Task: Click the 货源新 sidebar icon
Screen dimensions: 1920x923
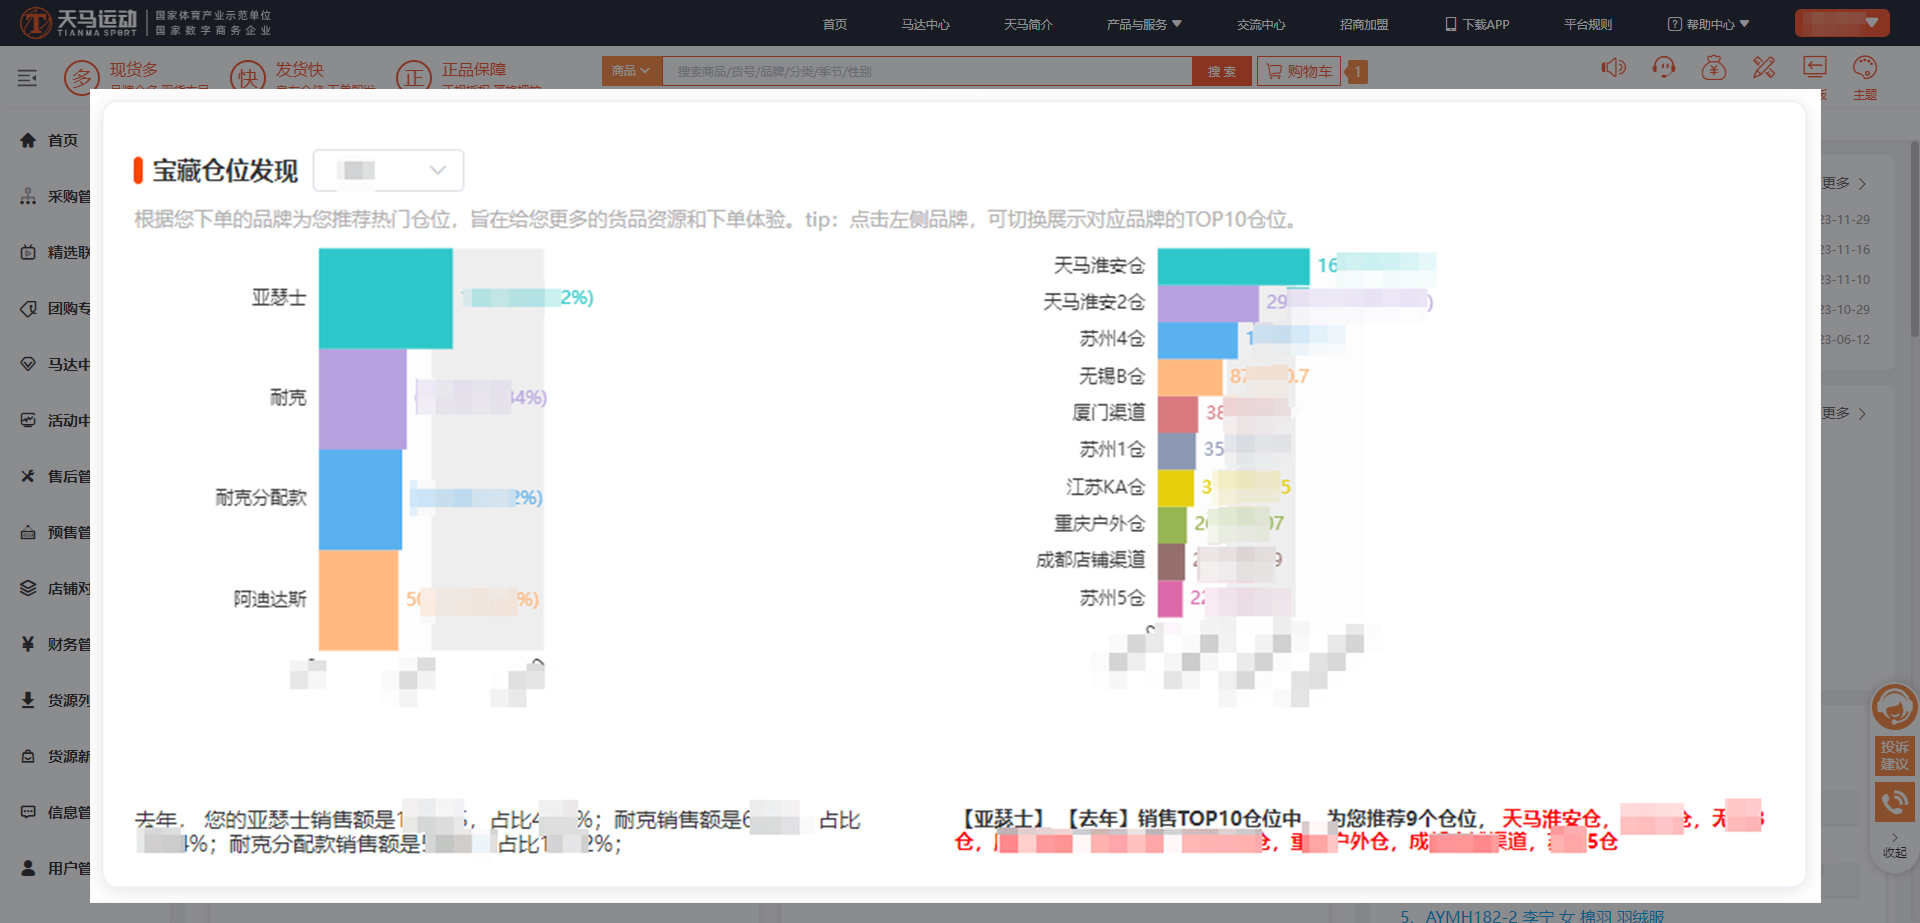Action: click(28, 756)
